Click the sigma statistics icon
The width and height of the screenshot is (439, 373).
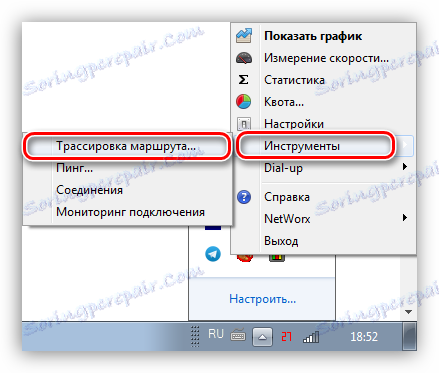point(243,80)
